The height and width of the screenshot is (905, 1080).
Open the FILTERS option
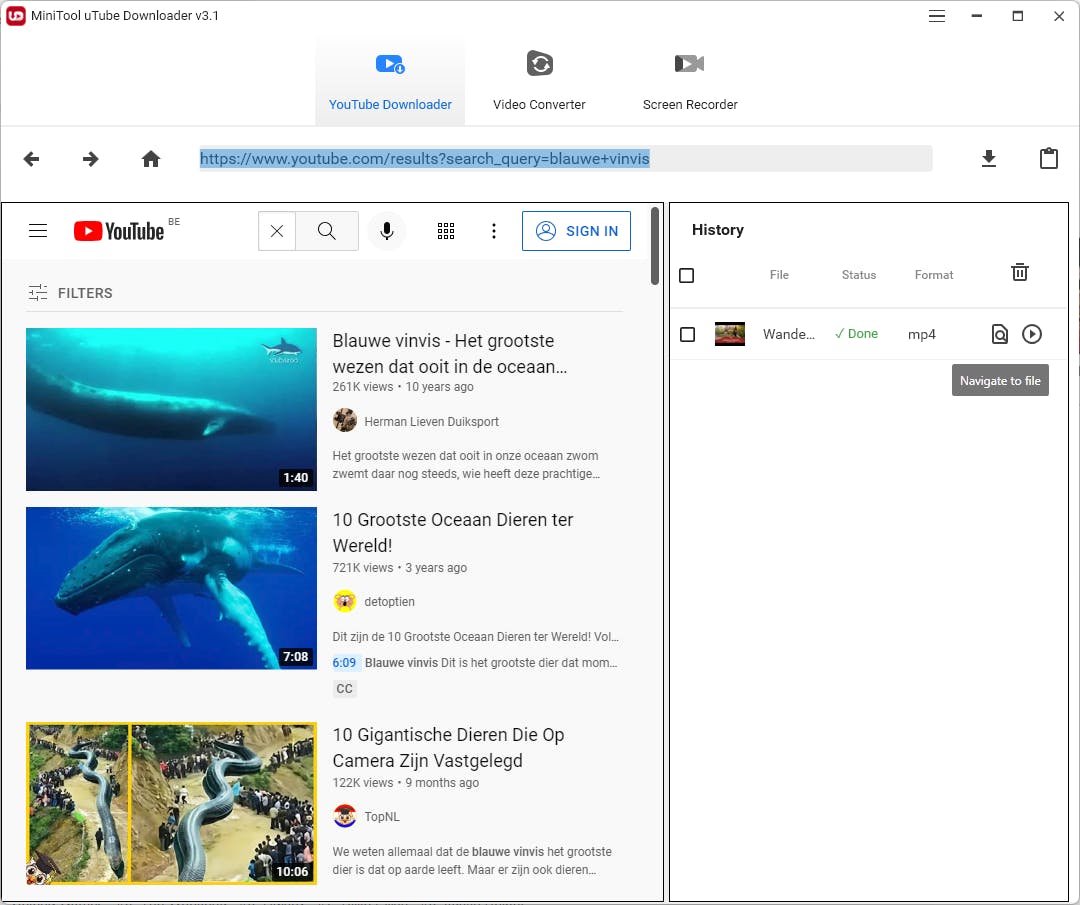[70, 293]
